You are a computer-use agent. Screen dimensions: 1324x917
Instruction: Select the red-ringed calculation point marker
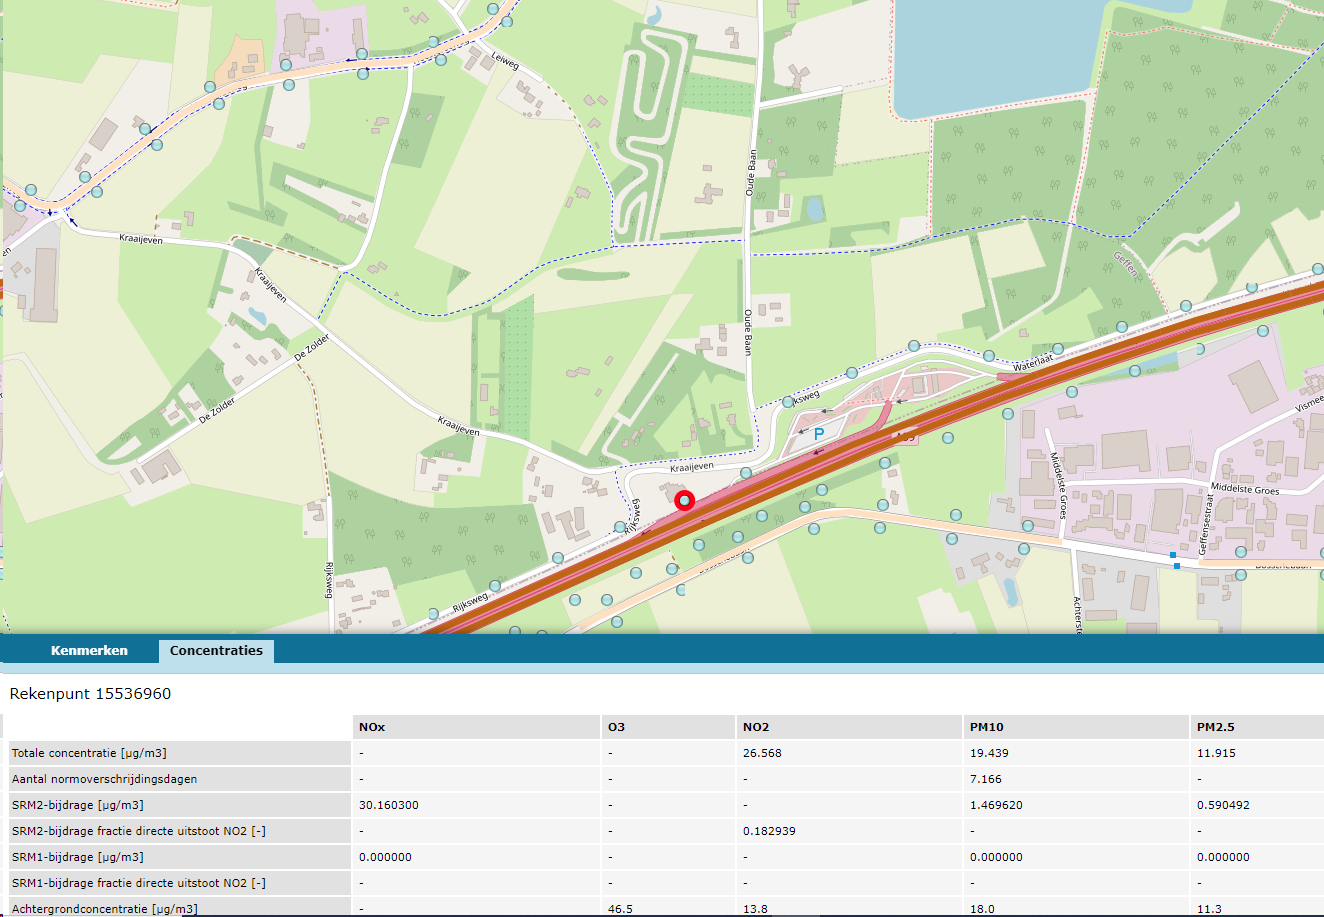click(684, 500)
